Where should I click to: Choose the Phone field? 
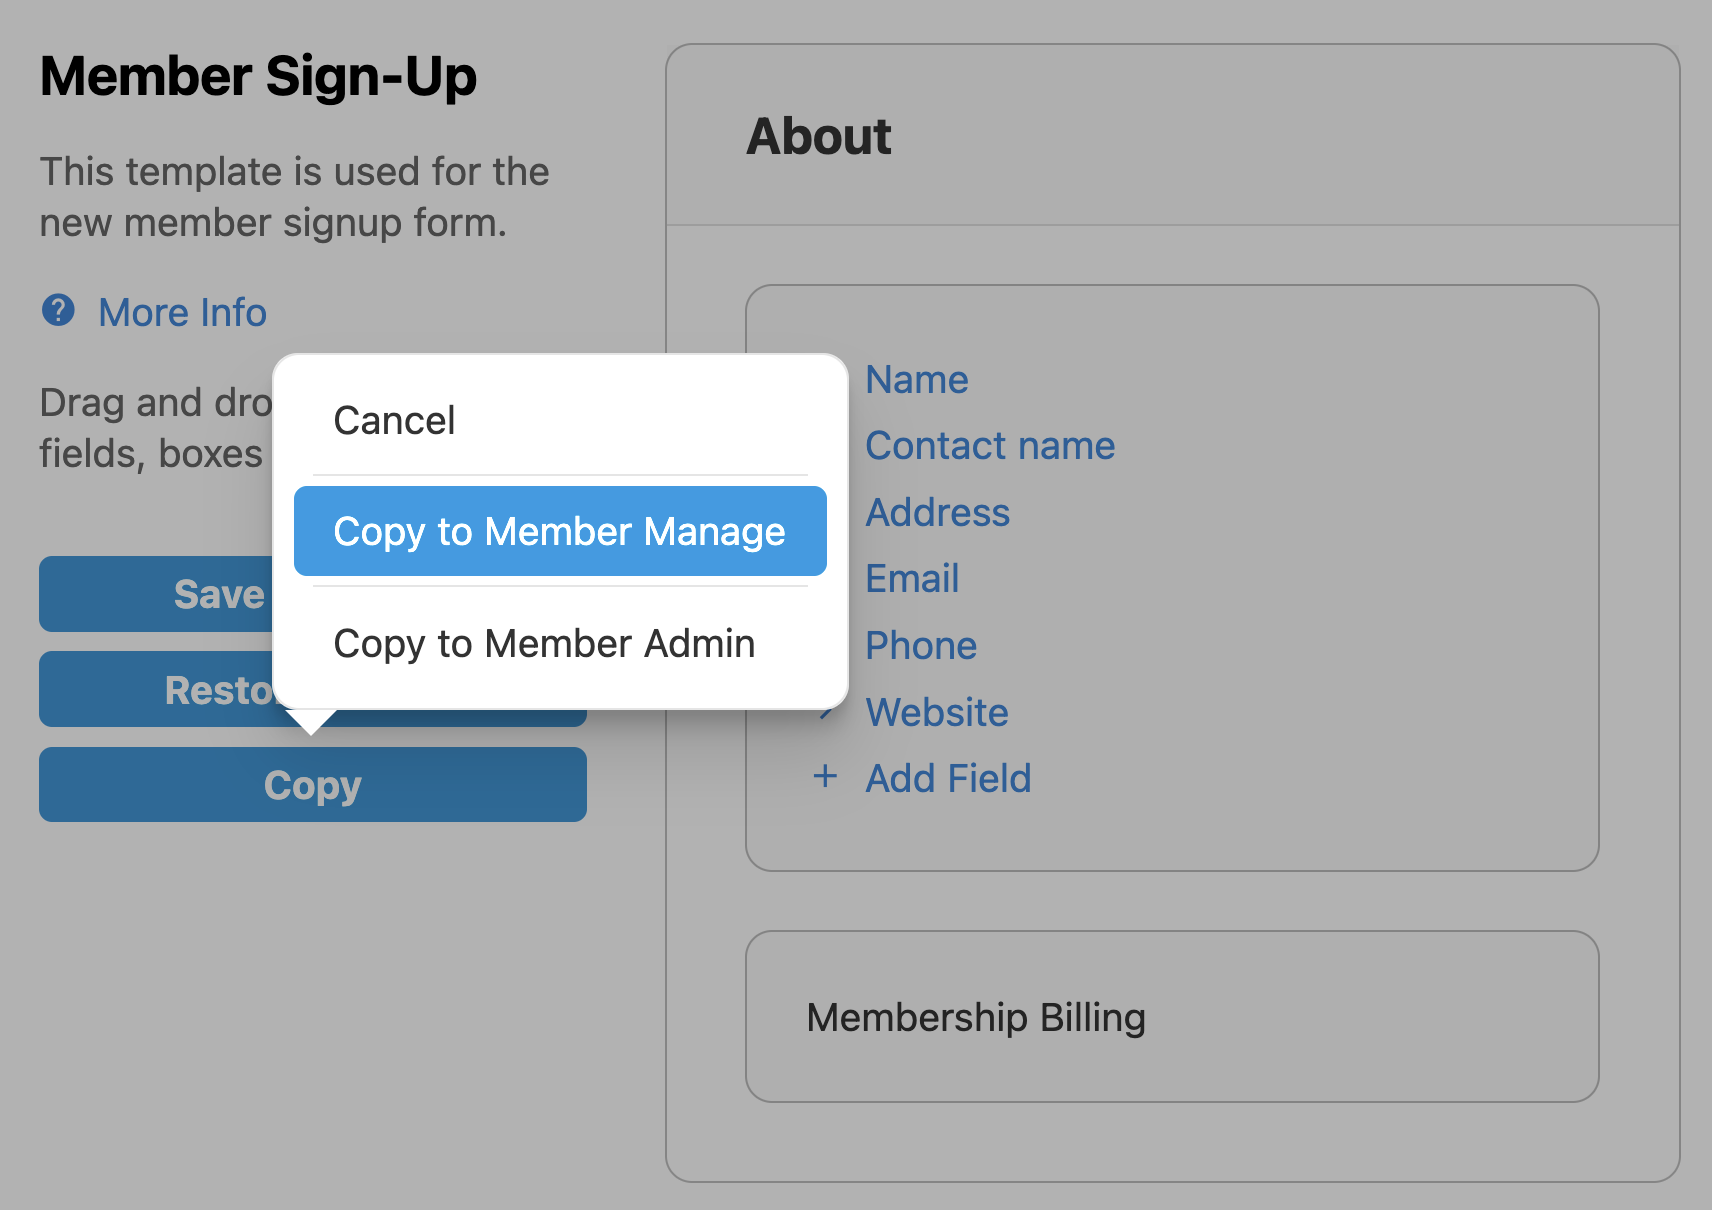pos(920,646)
